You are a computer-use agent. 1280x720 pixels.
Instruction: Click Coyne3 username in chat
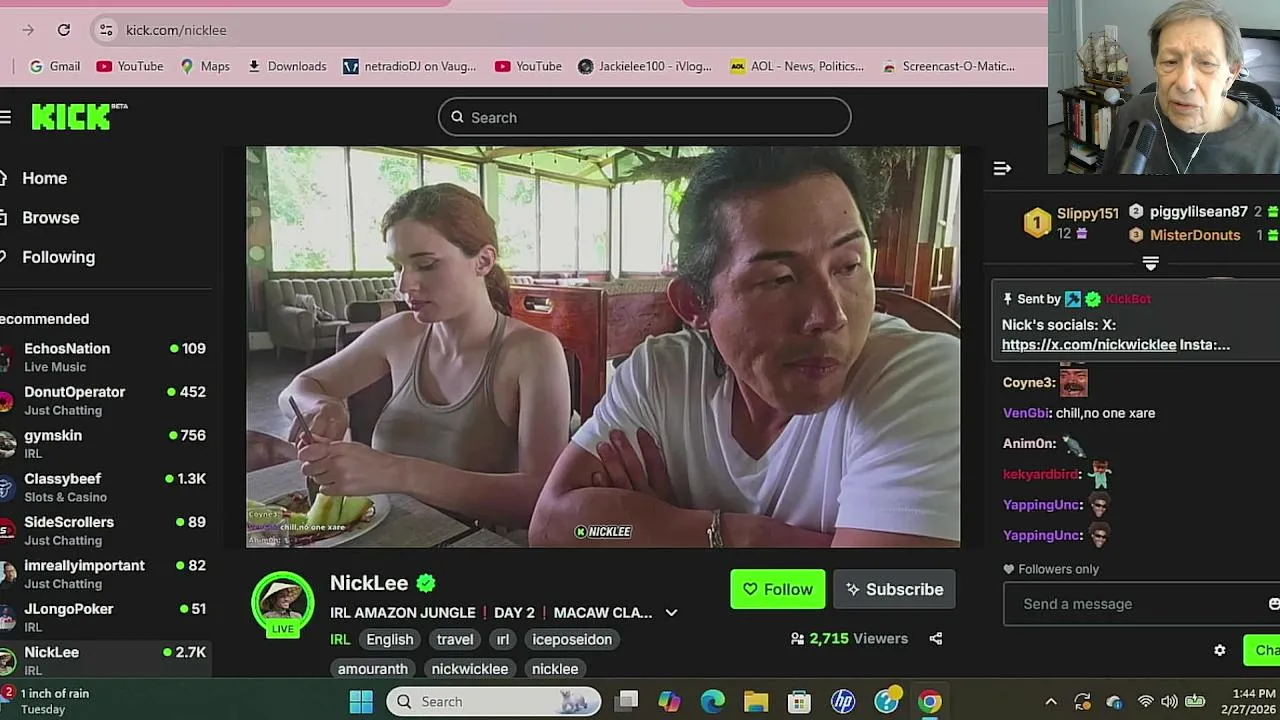1028,382
